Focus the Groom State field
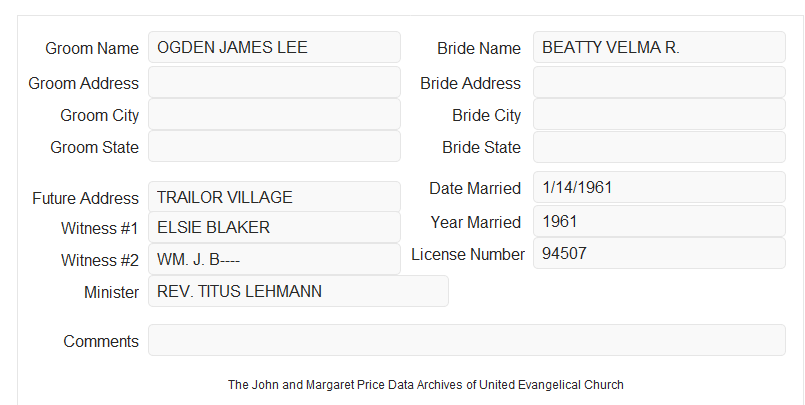The height and width of the screenshot is (405, 805). click(x=274, y=146)
